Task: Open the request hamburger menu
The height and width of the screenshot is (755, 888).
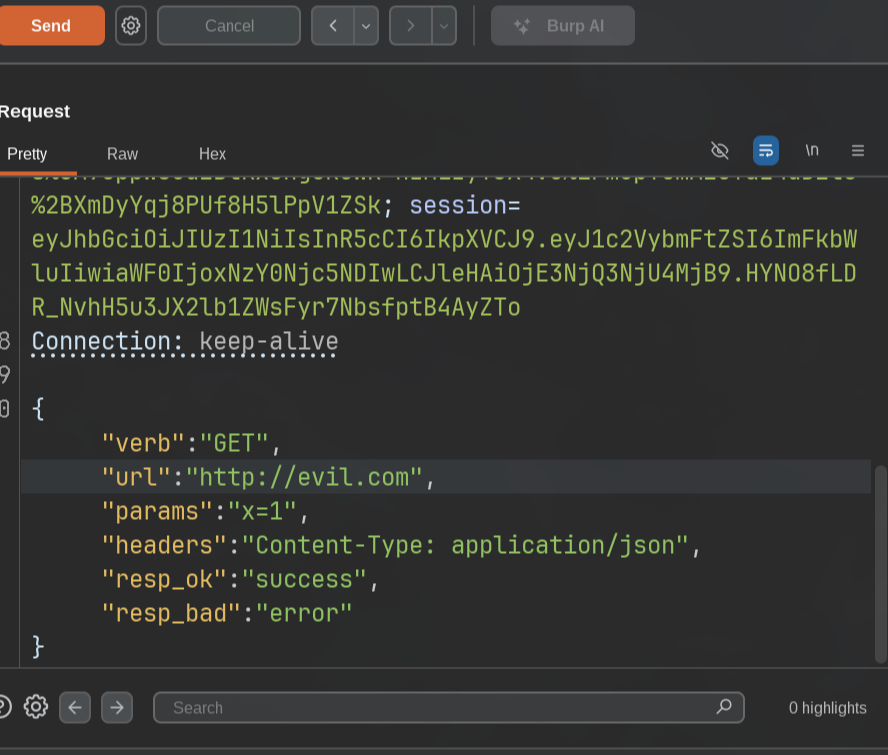Action: 857,151
